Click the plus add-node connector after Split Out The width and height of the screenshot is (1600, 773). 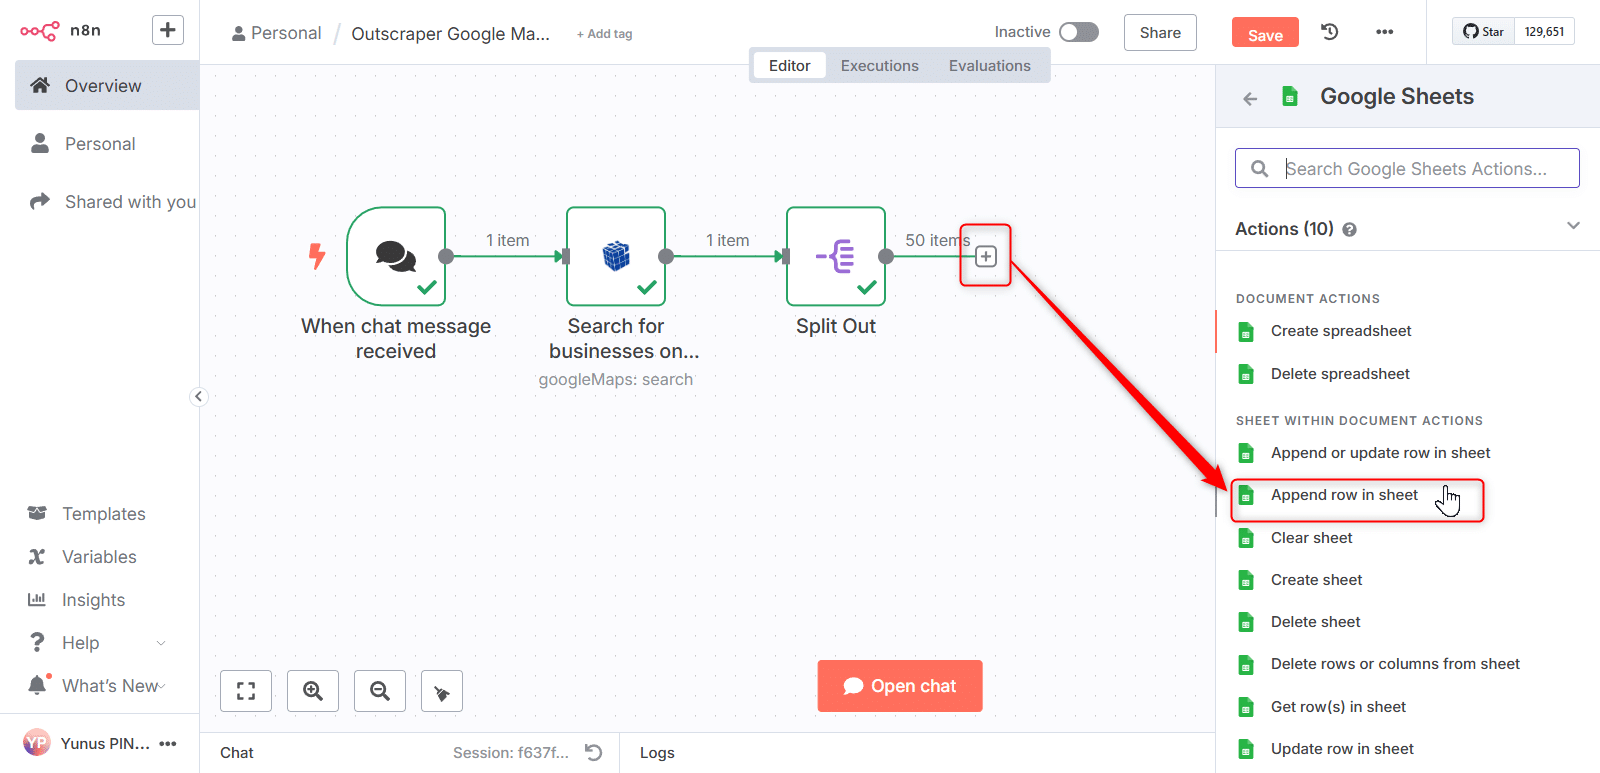[986, 257]
